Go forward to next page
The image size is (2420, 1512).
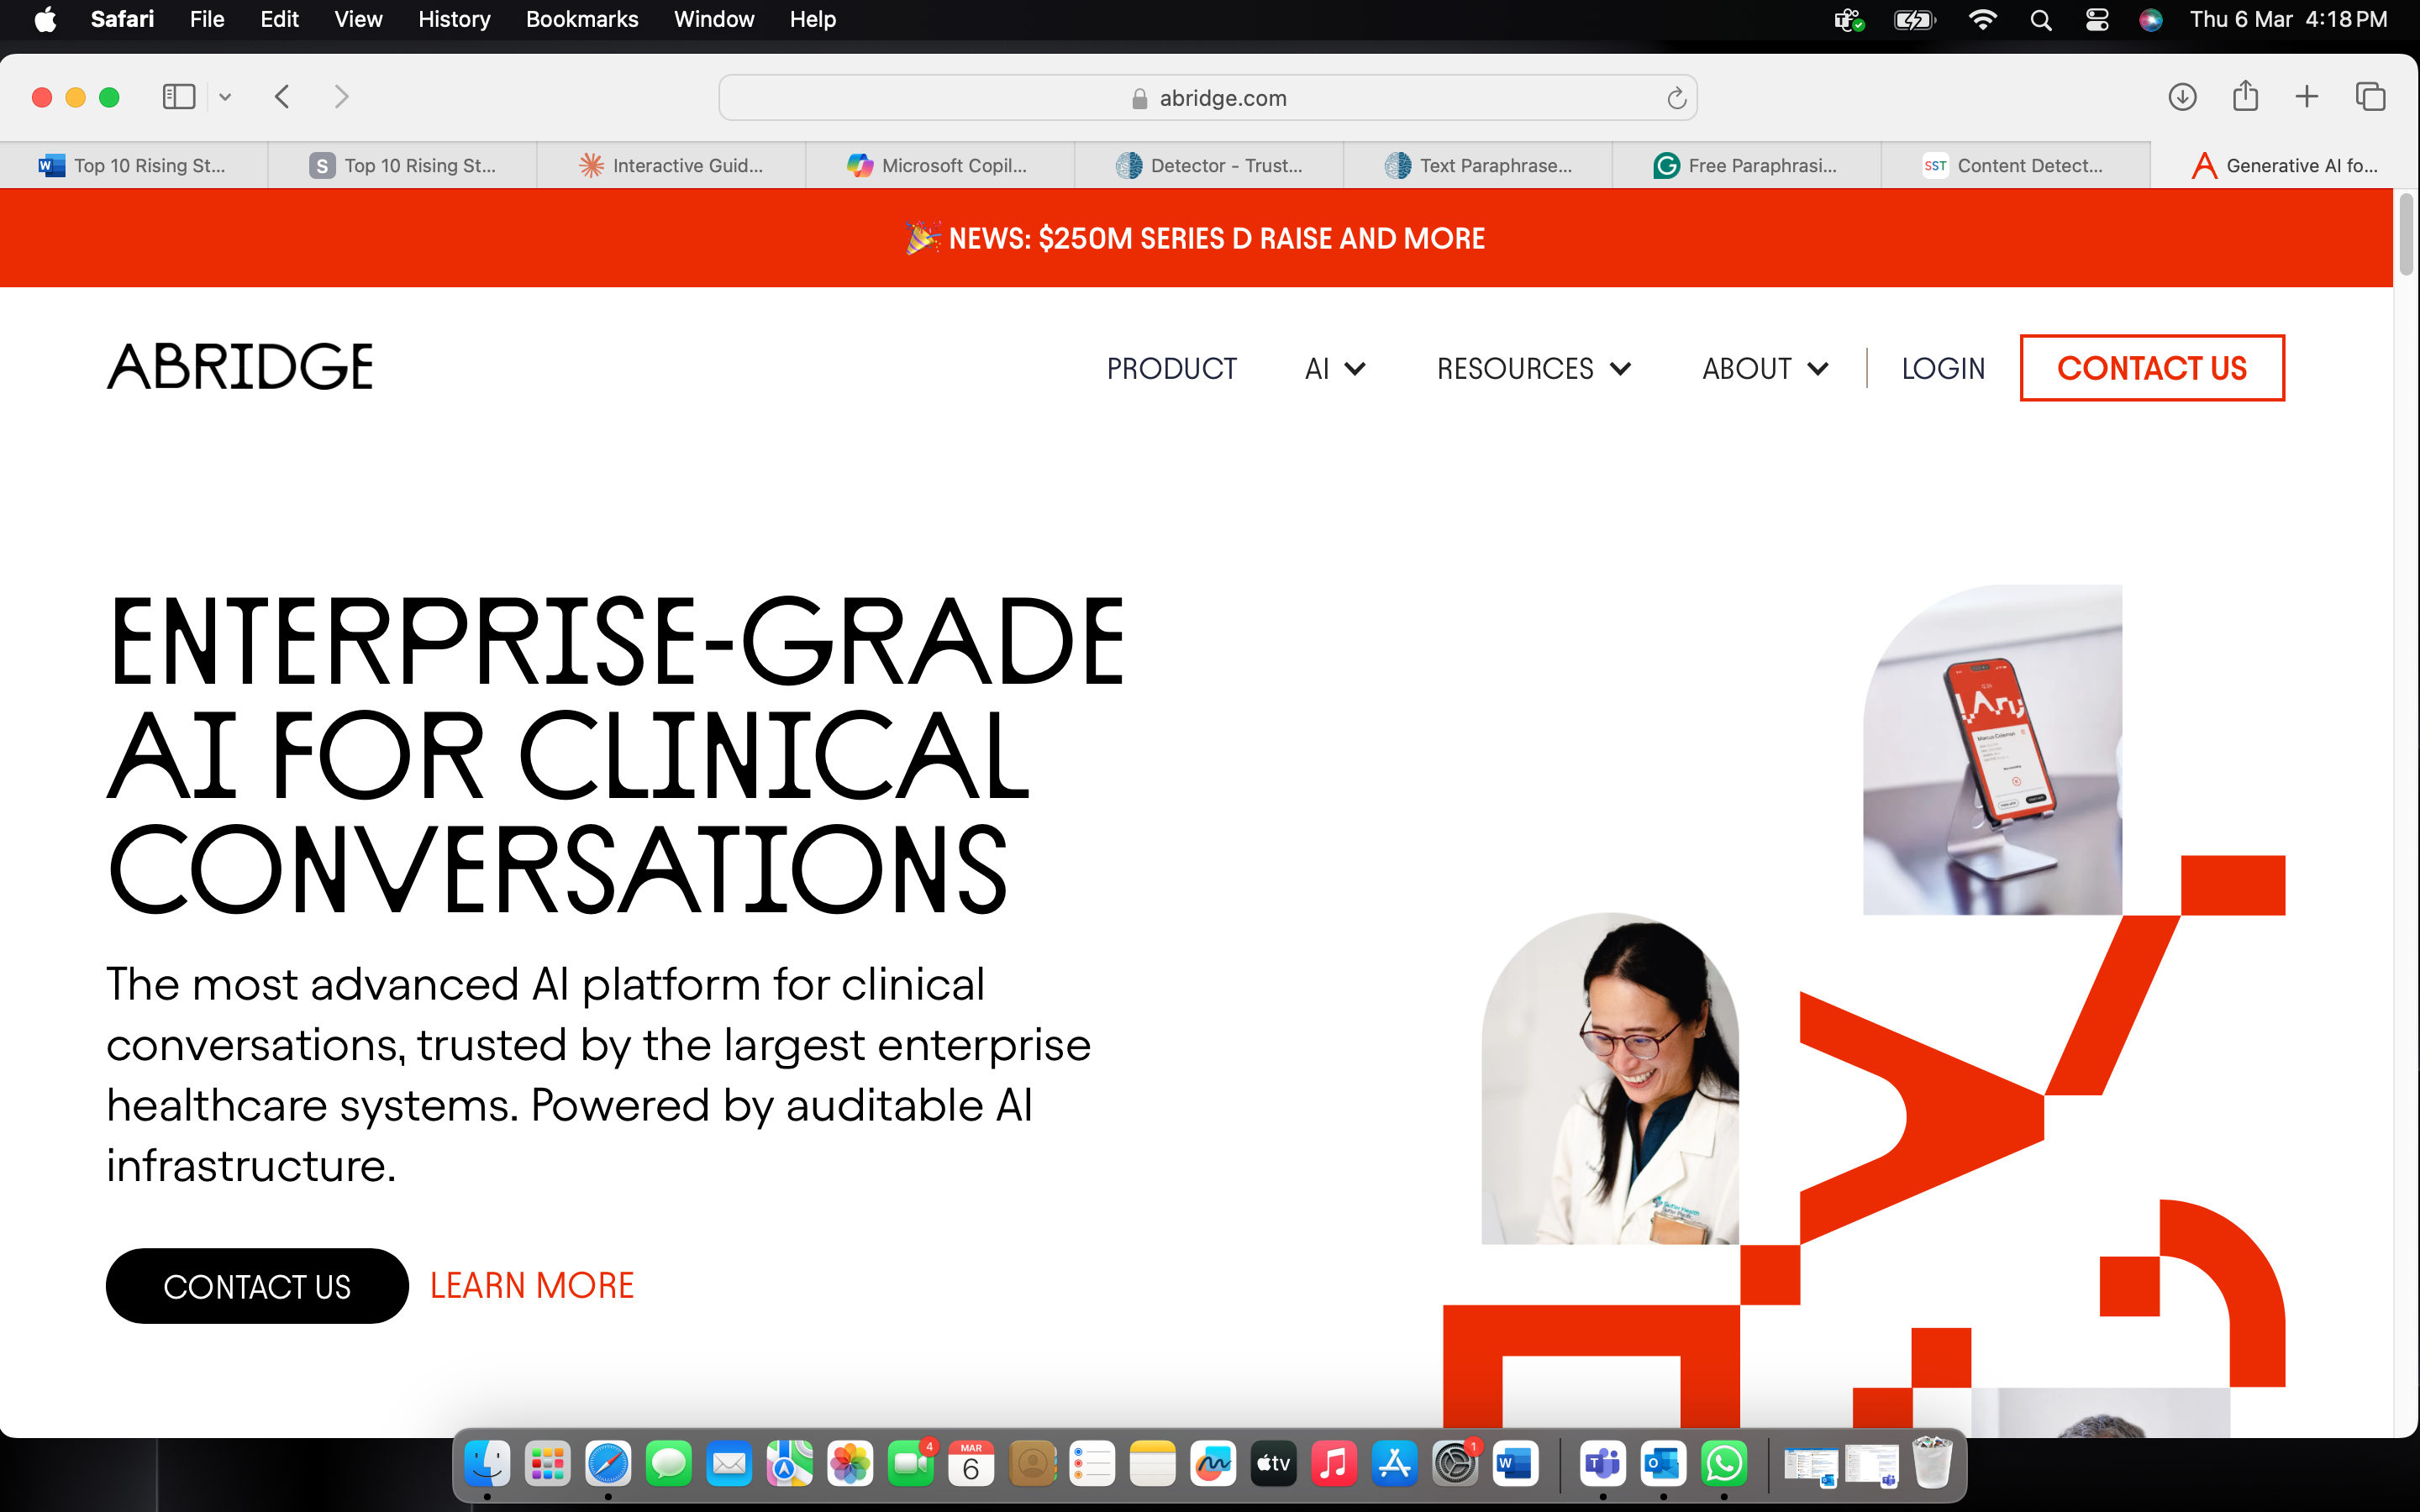click(x=341, y=97)
